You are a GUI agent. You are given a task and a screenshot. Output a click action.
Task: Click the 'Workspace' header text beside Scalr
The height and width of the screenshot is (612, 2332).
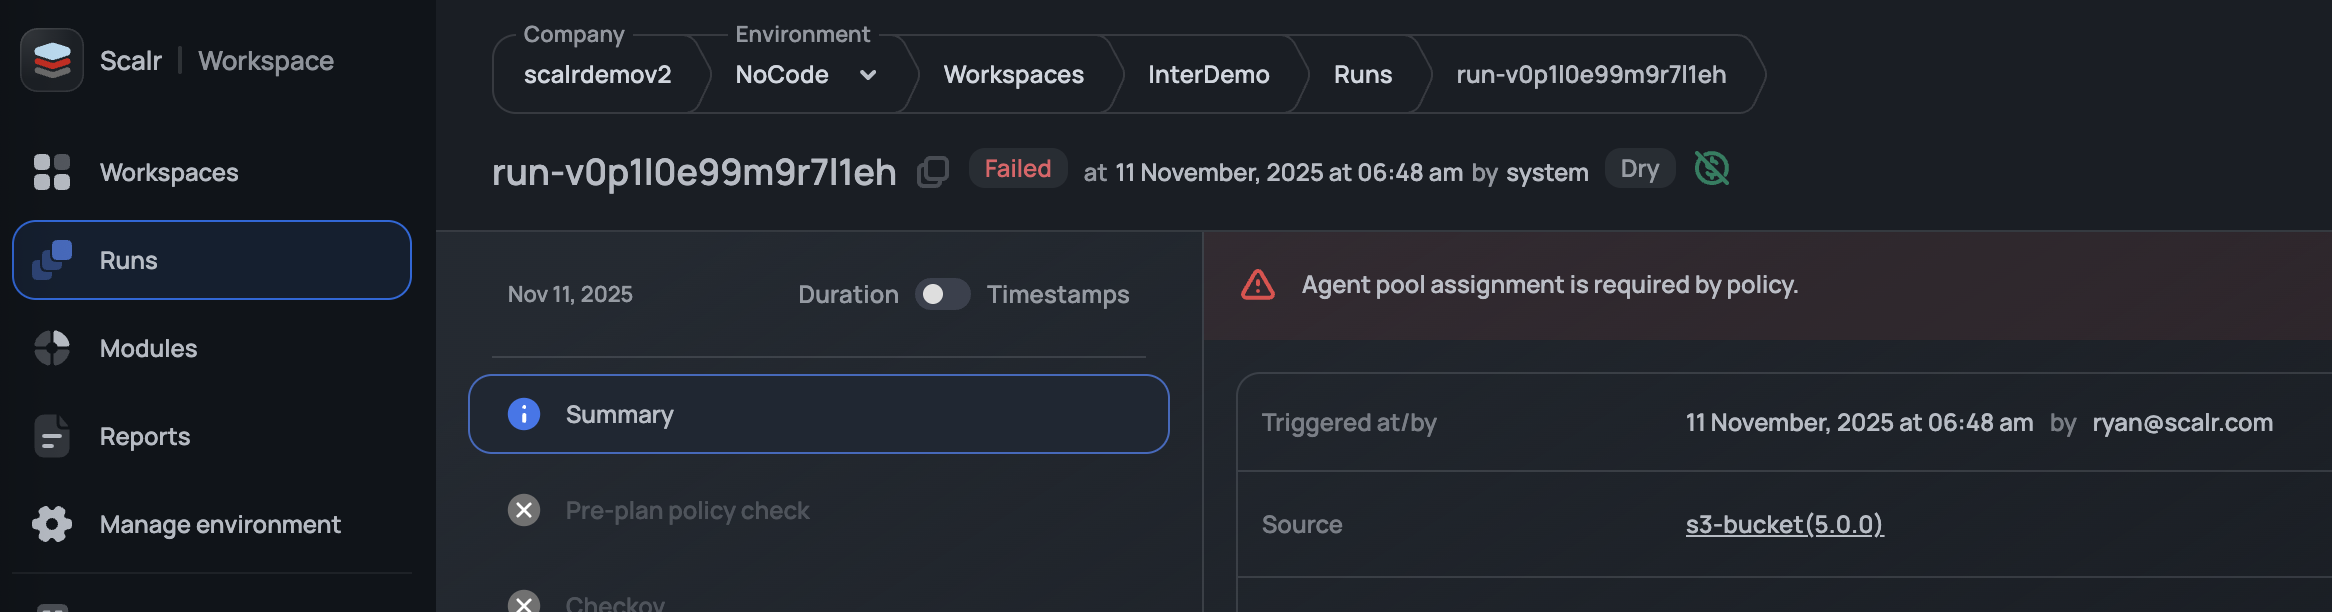tap(266, 61)
